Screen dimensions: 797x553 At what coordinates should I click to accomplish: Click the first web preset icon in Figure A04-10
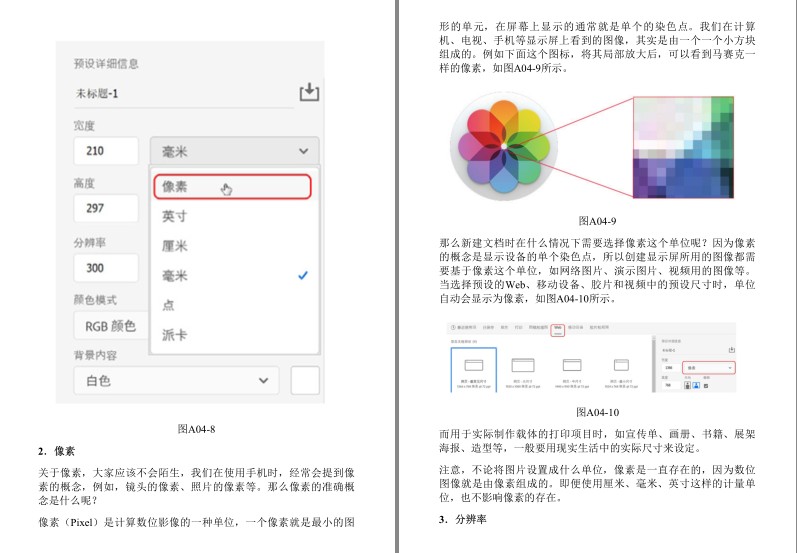(x=474, y=365)
